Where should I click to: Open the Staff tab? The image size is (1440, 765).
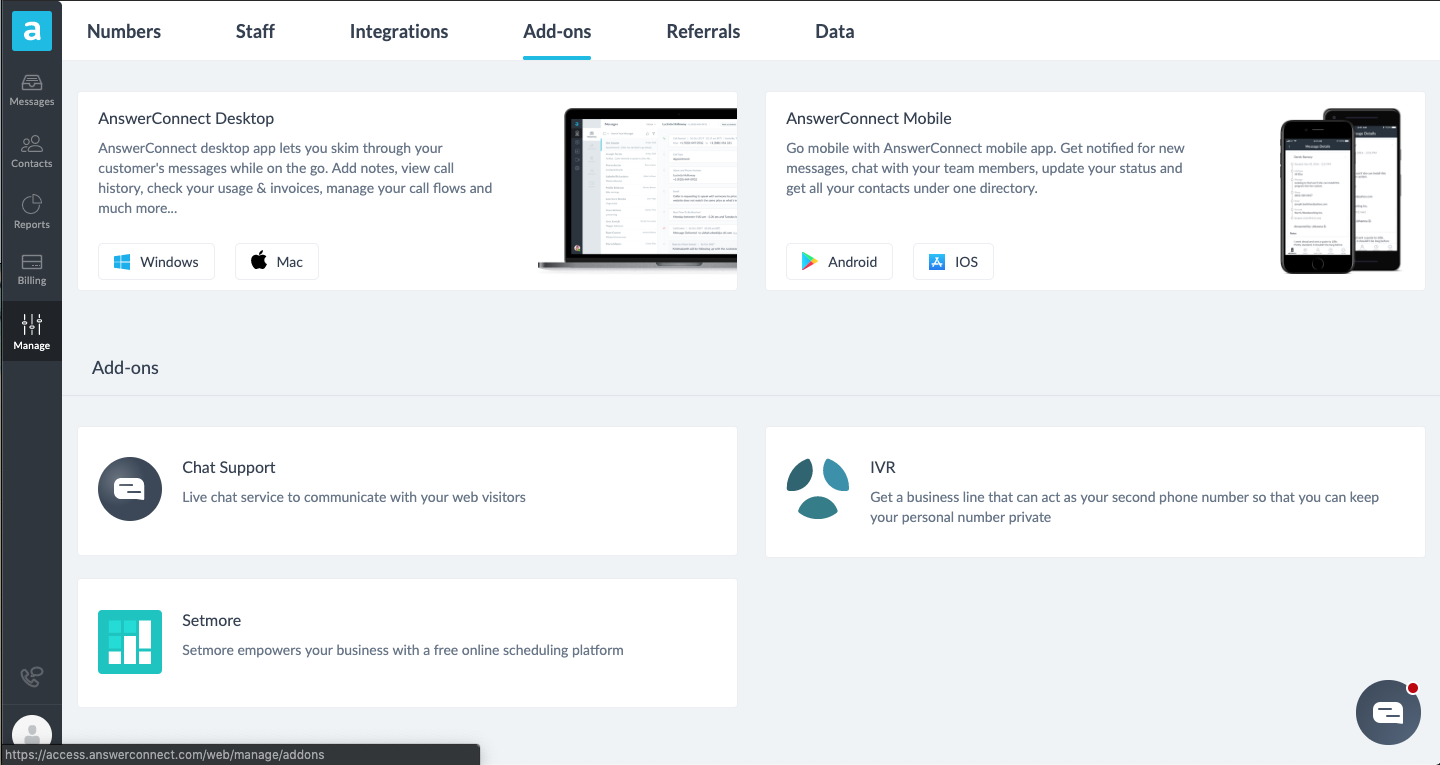[x=255, y=31]
